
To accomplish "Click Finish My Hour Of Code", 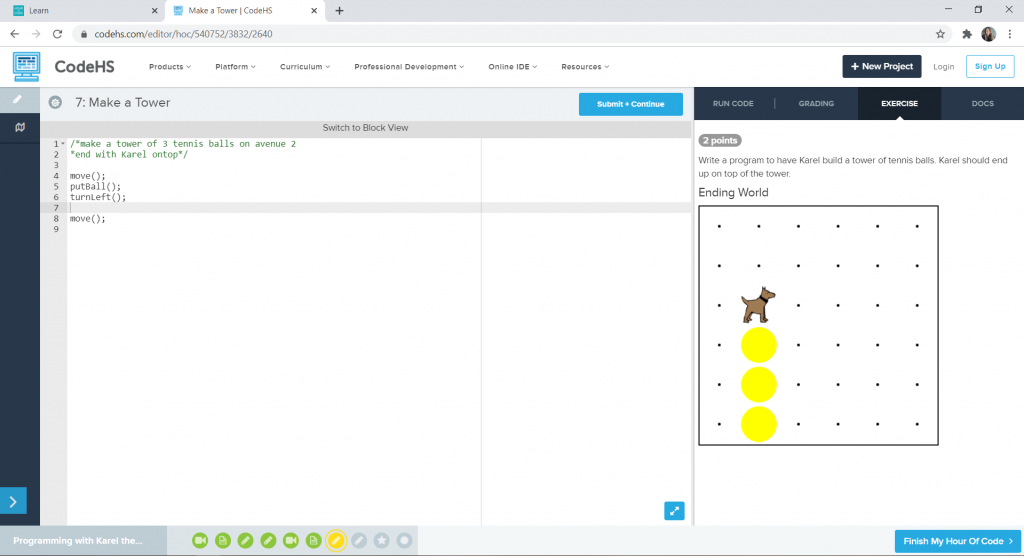I will point(957,541).
